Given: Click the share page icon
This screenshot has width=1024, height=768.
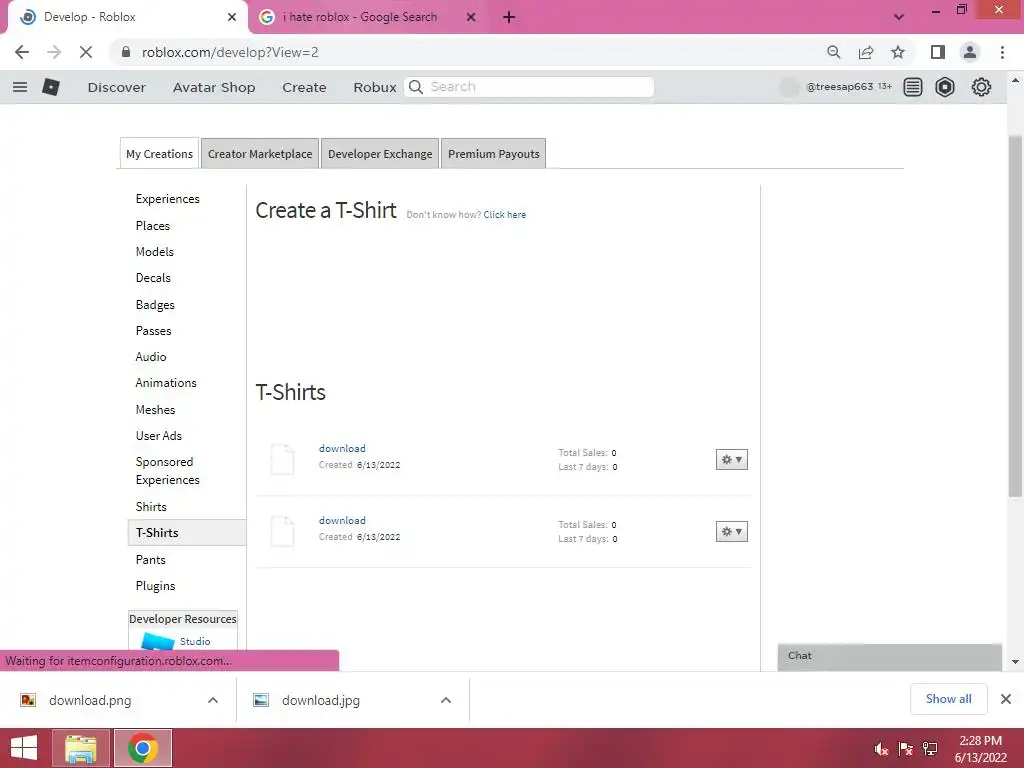Looking at the screenshot, I should (866, 52).
